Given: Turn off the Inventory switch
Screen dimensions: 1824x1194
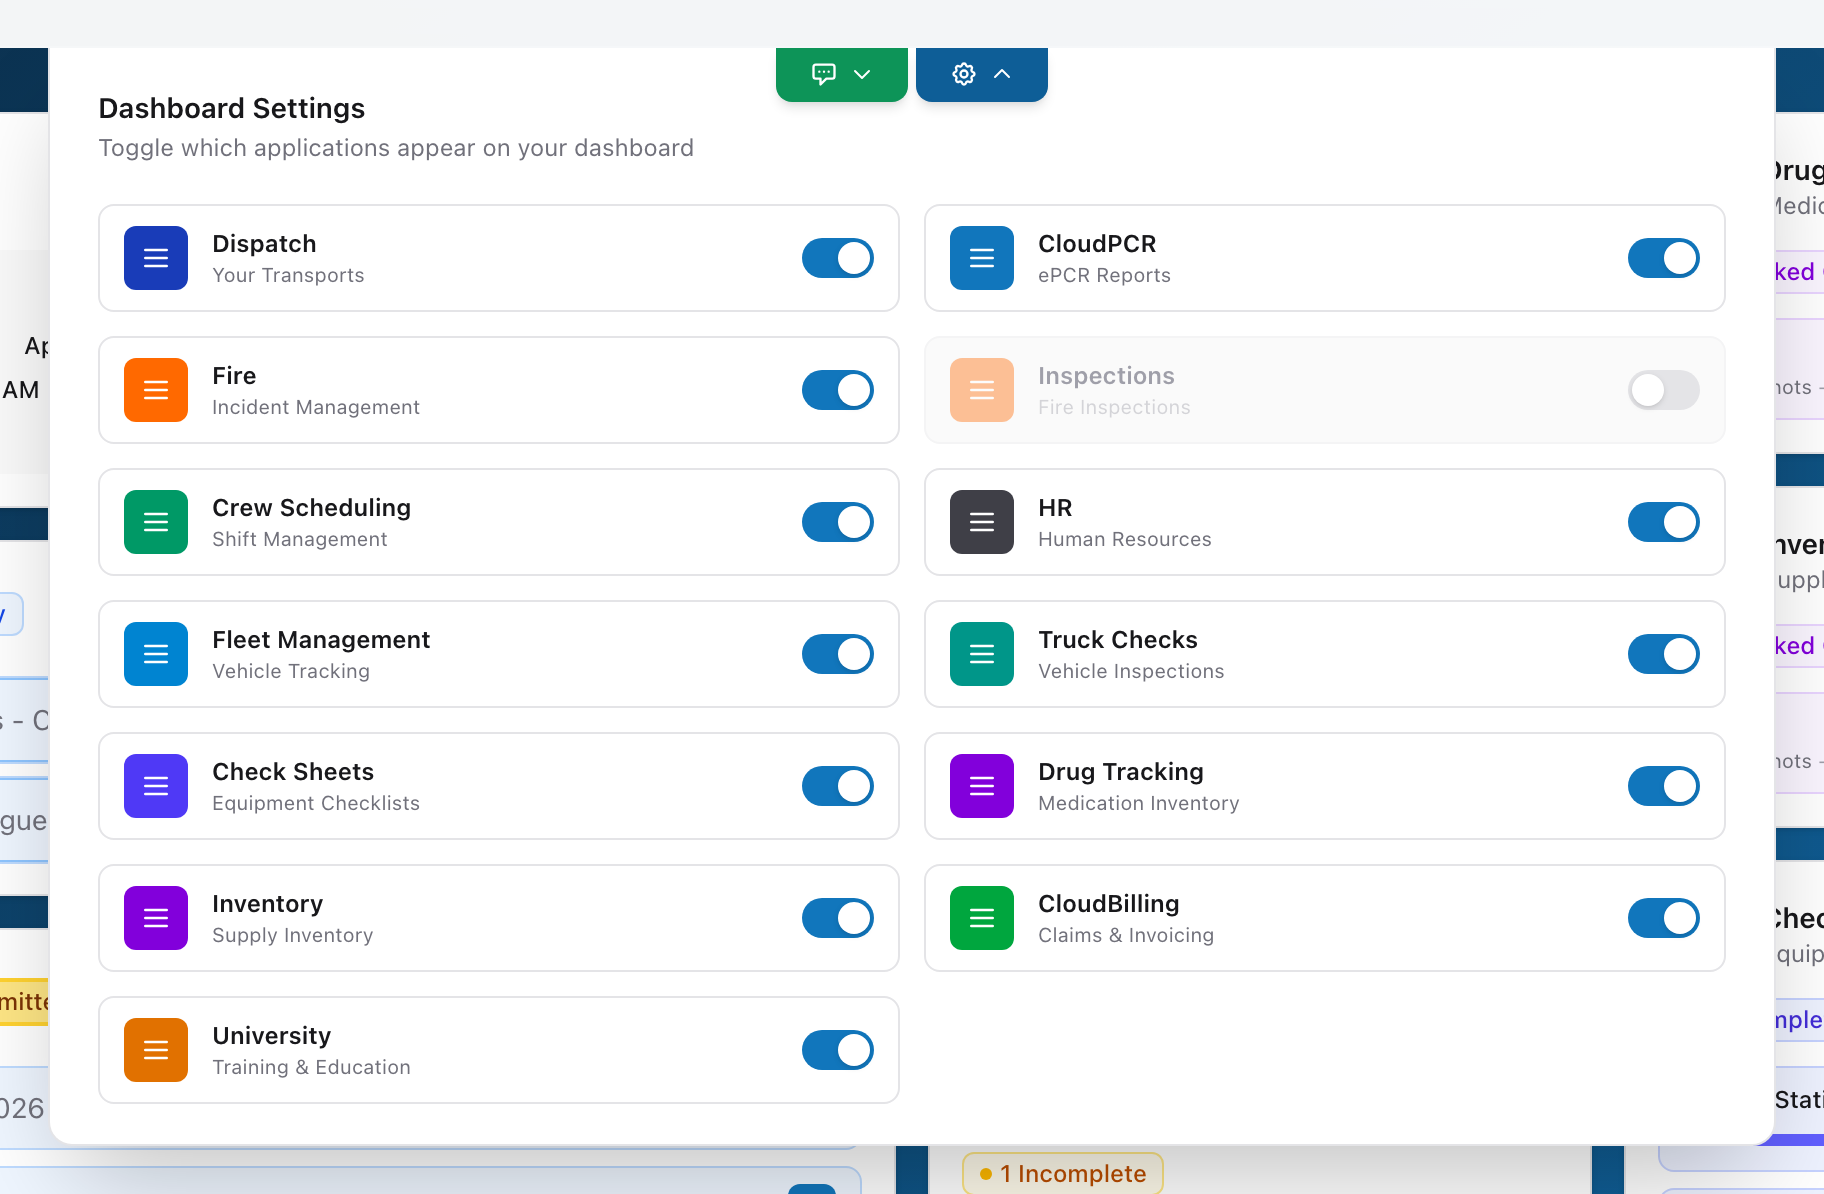Looking at the screenshot, I should [838, 918].
